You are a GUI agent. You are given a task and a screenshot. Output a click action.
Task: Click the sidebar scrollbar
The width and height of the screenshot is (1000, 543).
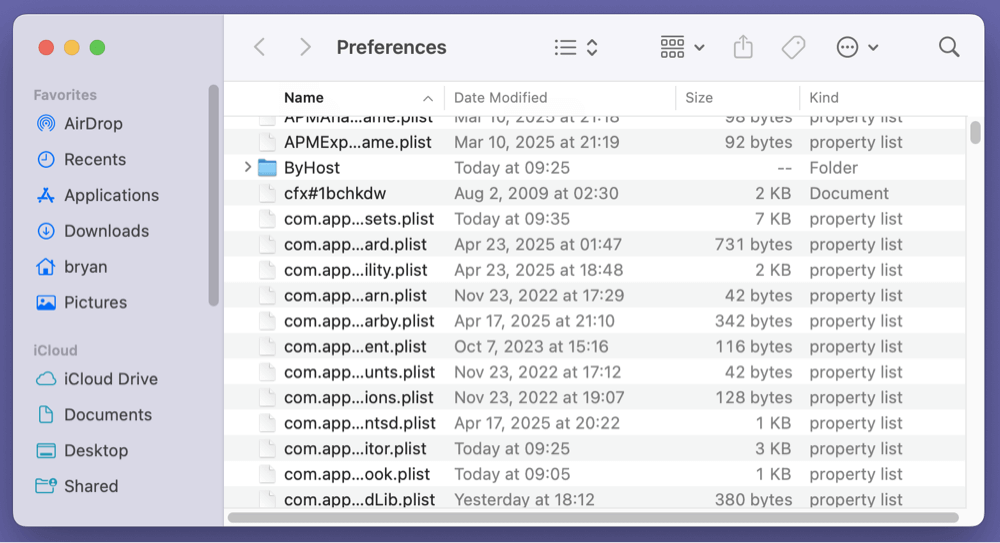coord(214,195)
